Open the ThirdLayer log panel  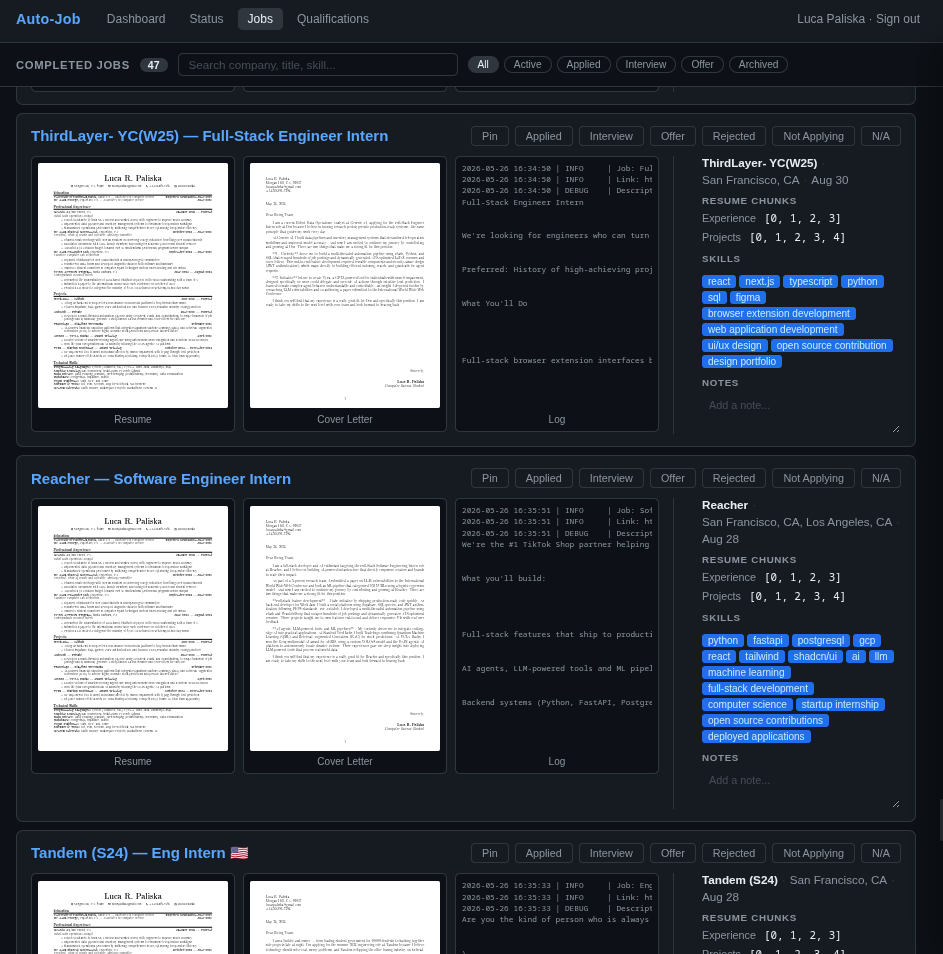coord(557,294)
